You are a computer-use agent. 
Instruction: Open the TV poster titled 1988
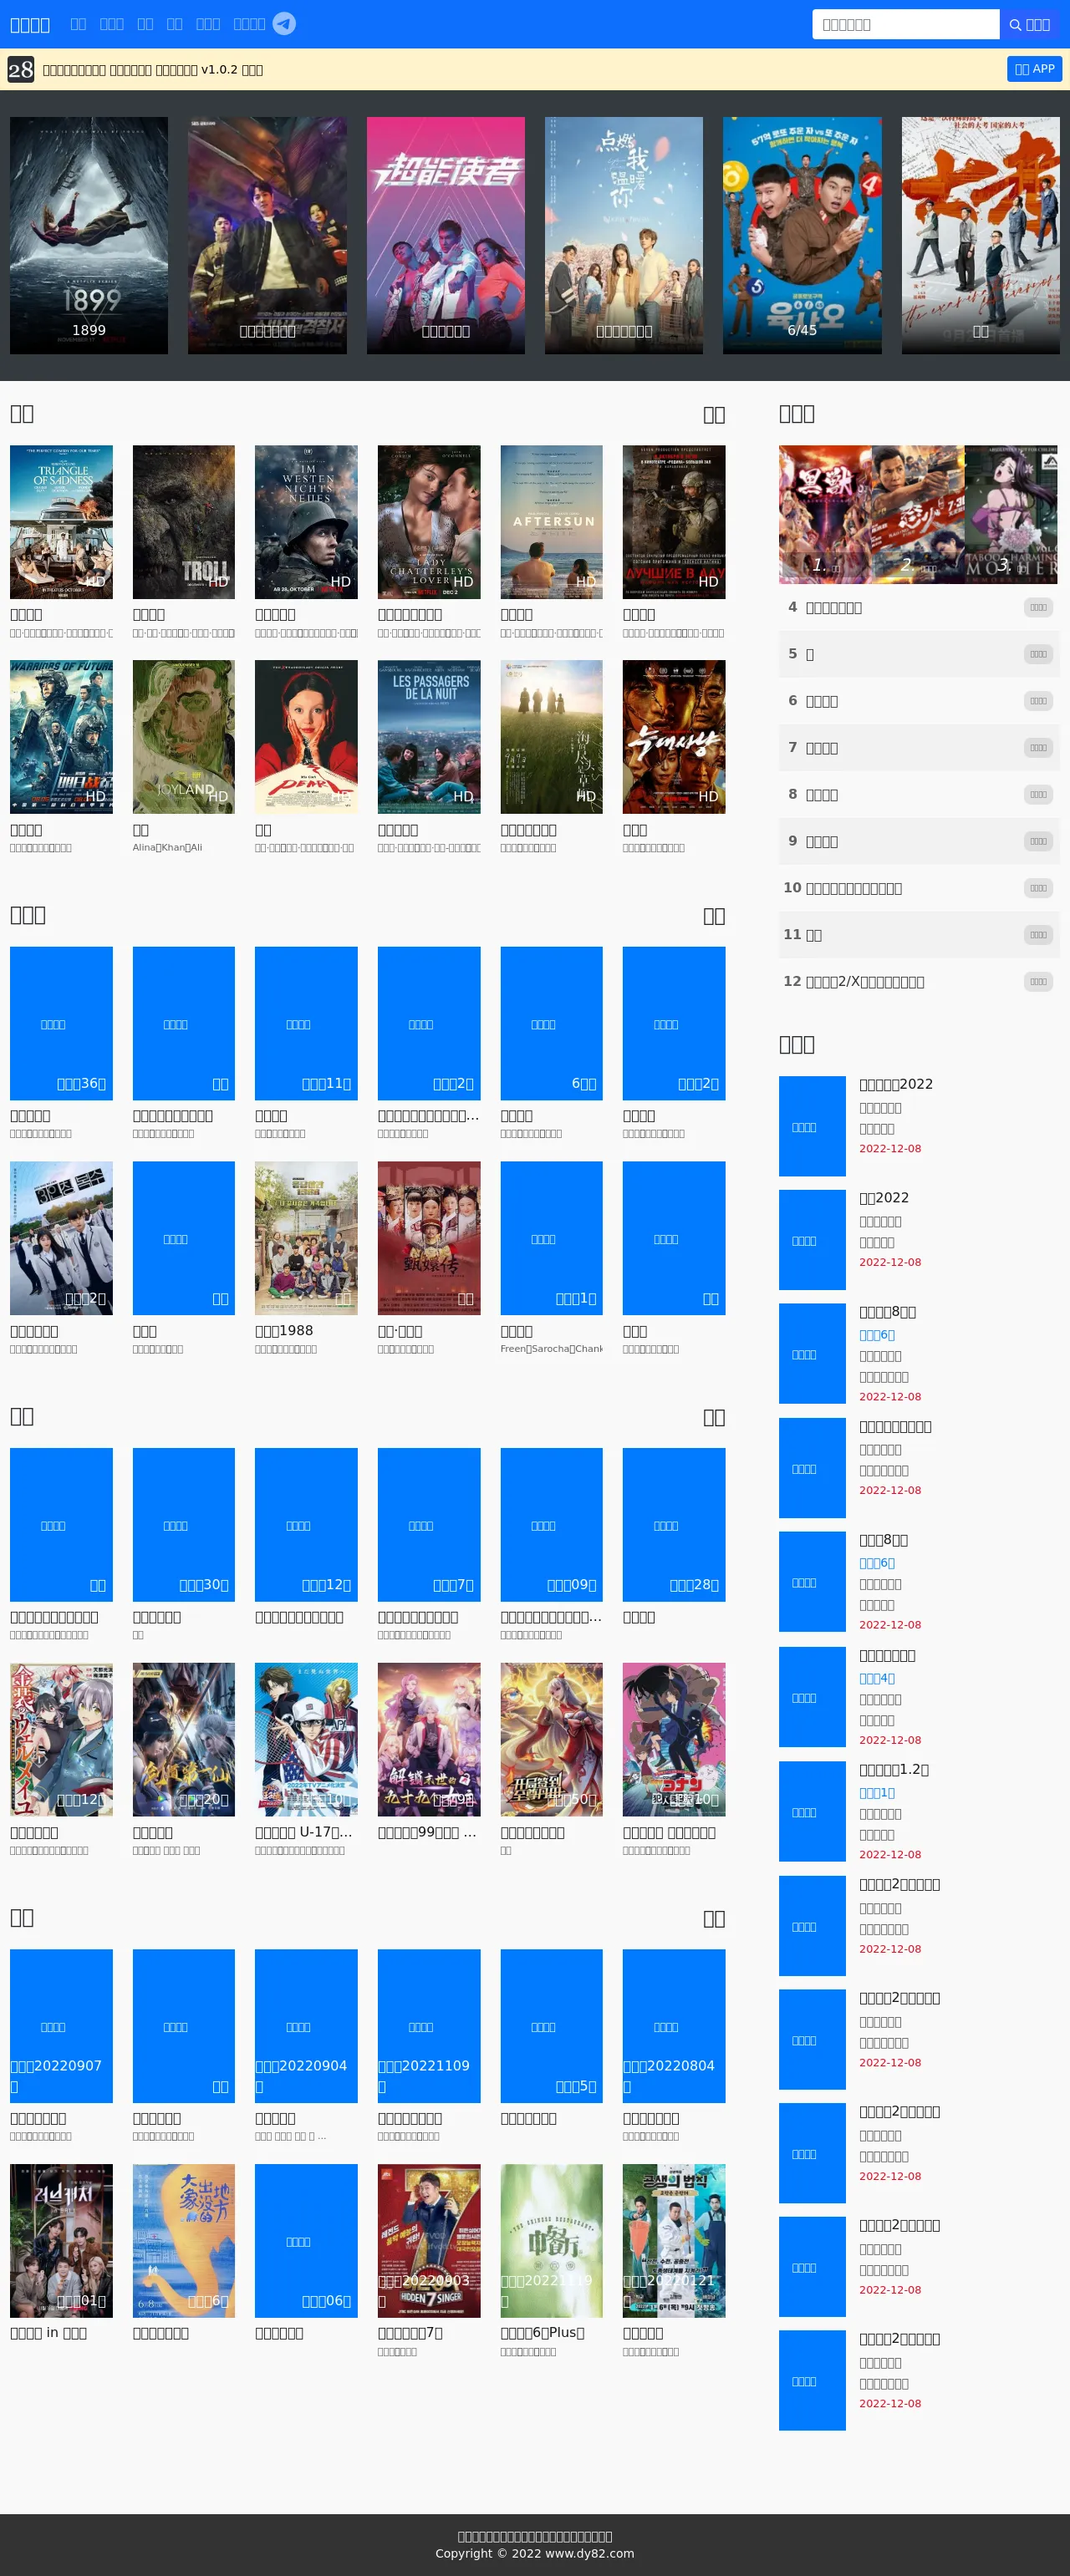point(306,1238)
